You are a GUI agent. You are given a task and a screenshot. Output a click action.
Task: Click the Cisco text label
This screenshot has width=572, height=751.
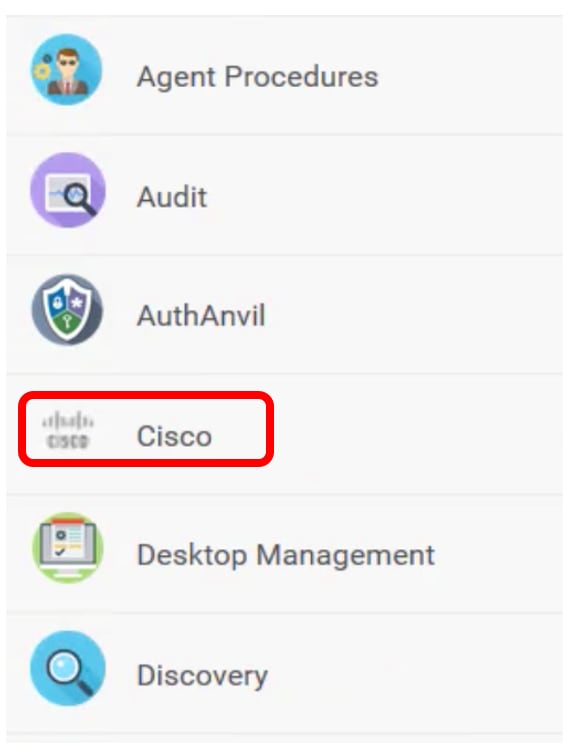pos(174,436)
